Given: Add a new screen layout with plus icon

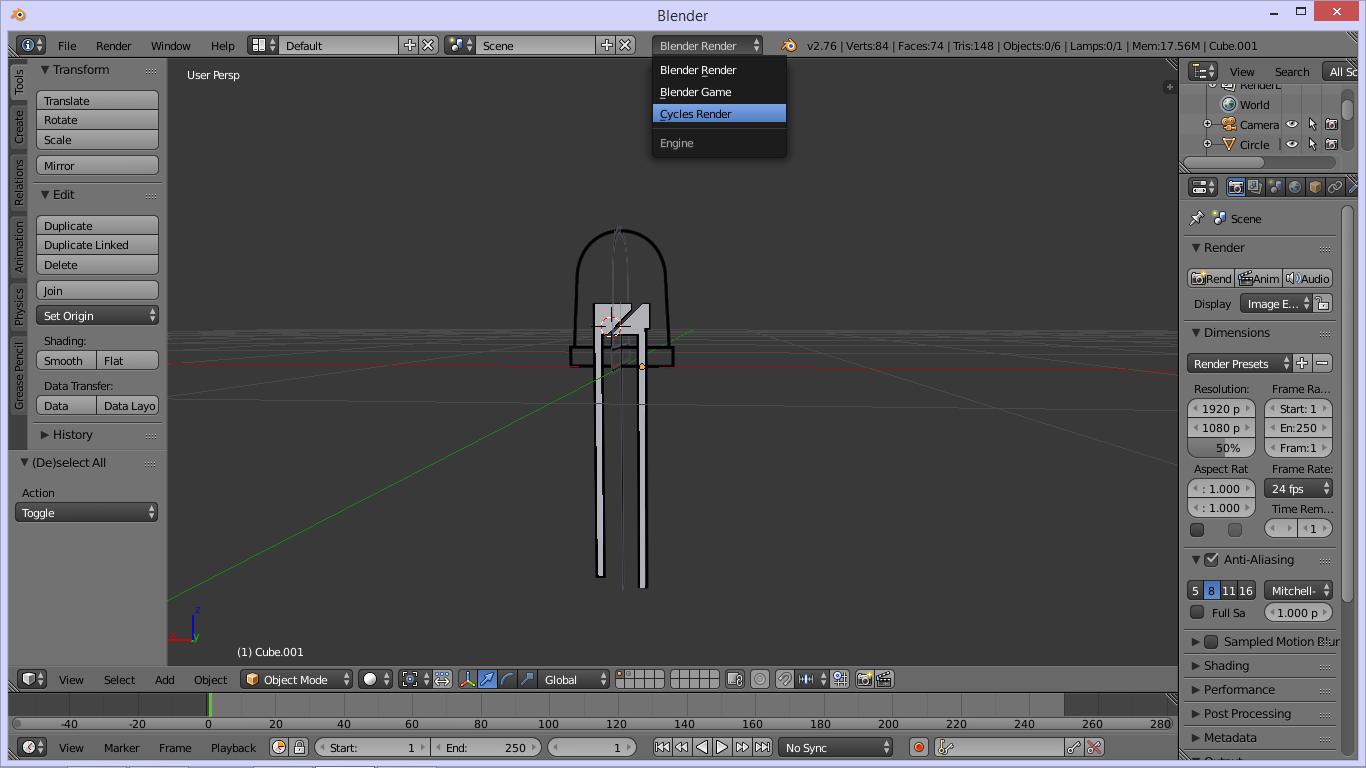Looking at the screenshot, I should coord(409,45).
